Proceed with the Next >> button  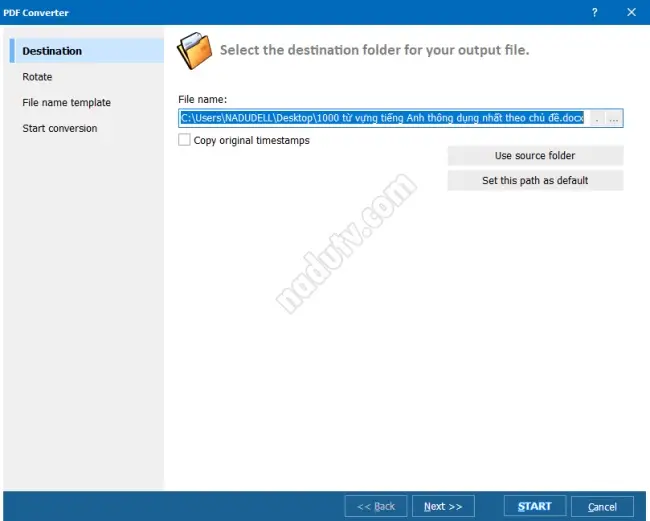443,506
